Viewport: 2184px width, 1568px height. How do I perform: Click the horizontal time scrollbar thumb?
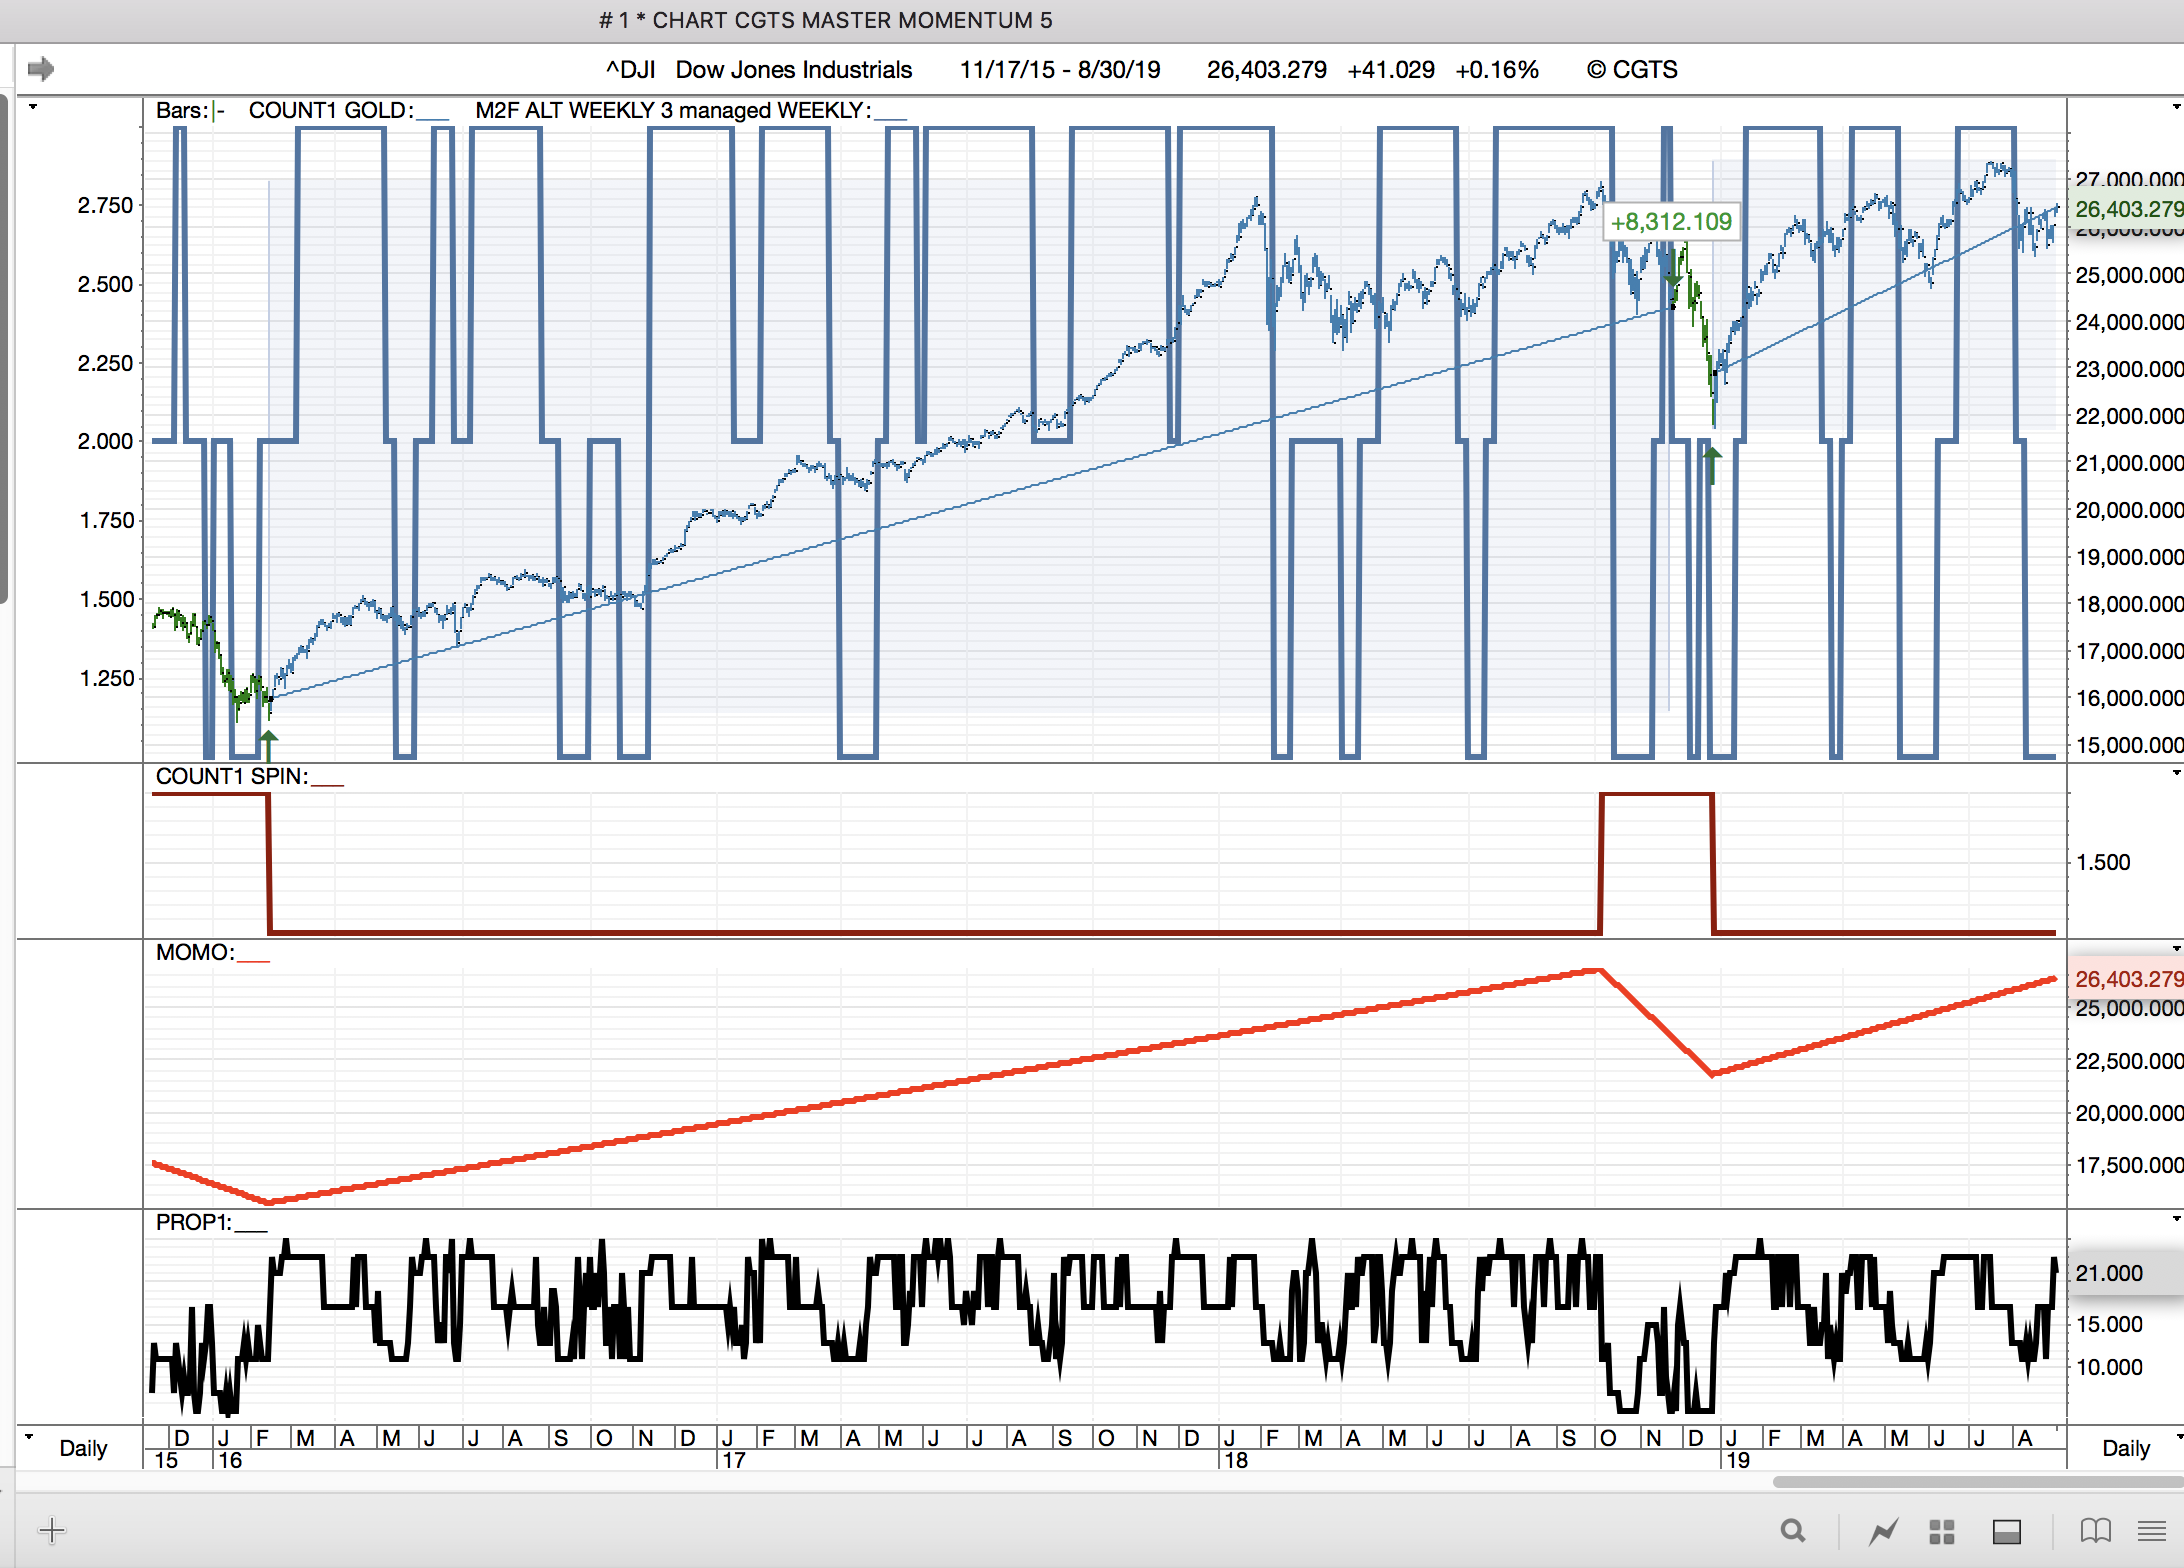click(x=1975, y=1482)
